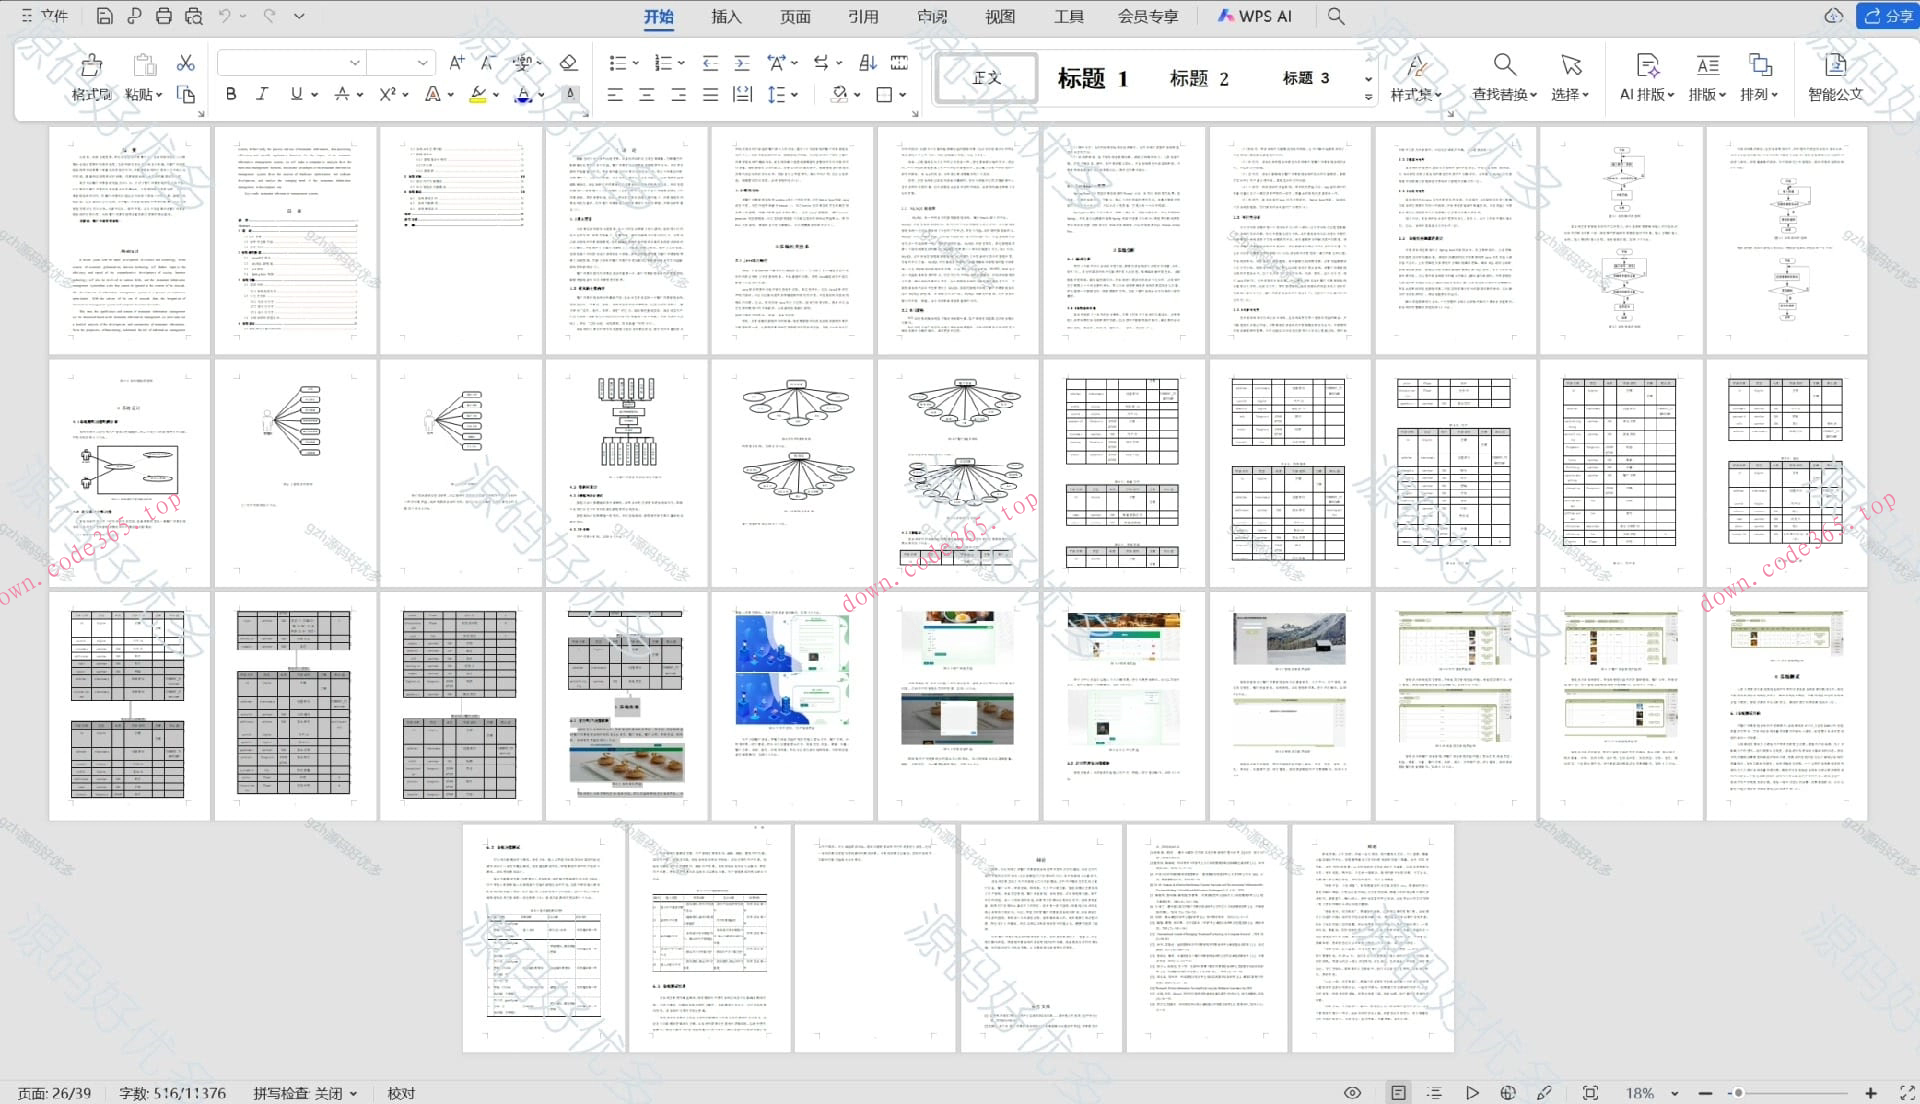The height and width of the screenshot is (1104, 1920).
Task: Click the sort icon in paragraph group
Action: tap(867, 63)
